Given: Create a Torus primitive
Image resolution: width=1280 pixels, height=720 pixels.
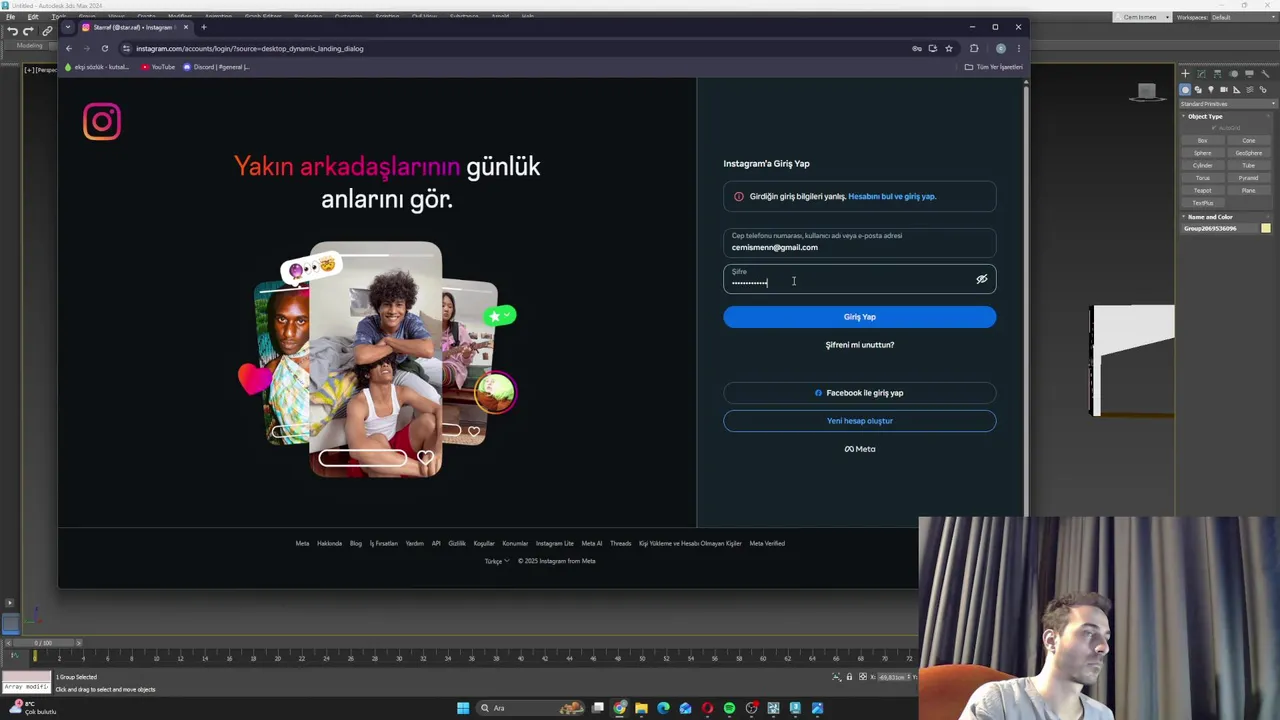Looking at the screenshot, I should (x=1203, y=178).
